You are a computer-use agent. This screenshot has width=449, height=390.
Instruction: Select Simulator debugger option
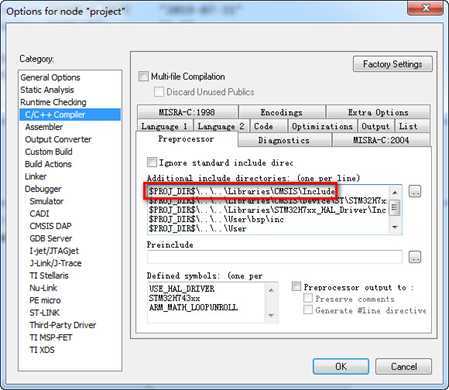click(x=46, y=201)
